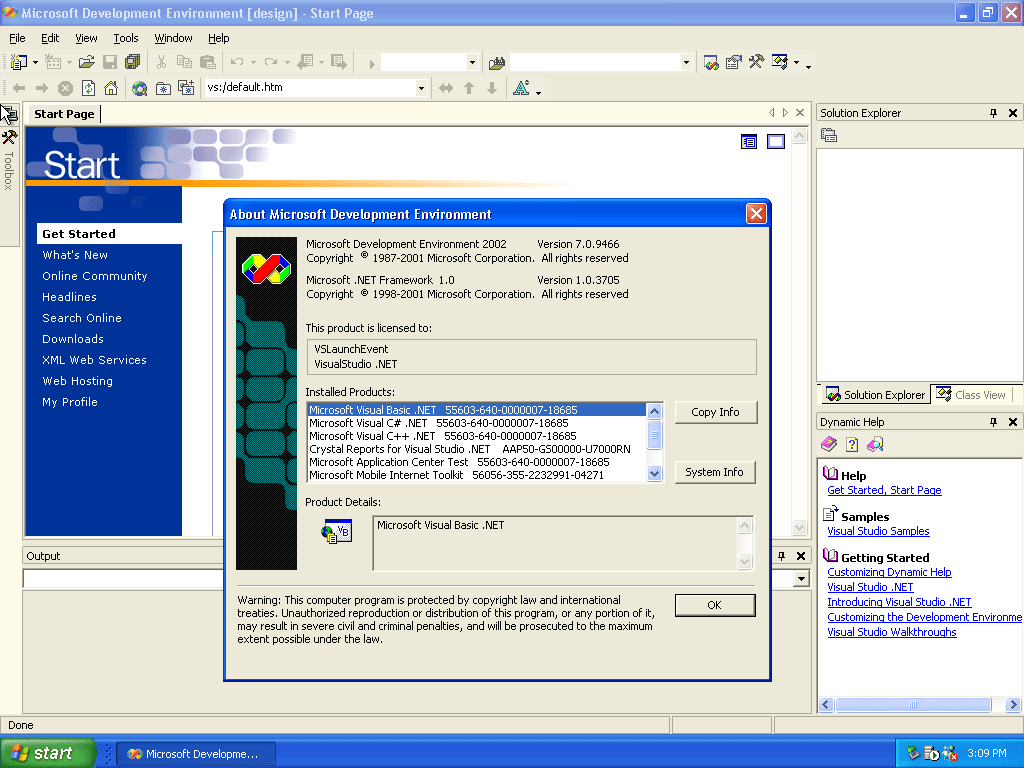Image resolution: width=1024 pixels, height=768 pixels.
Task: Click the web Home icon
Action: tap(111, 88)
